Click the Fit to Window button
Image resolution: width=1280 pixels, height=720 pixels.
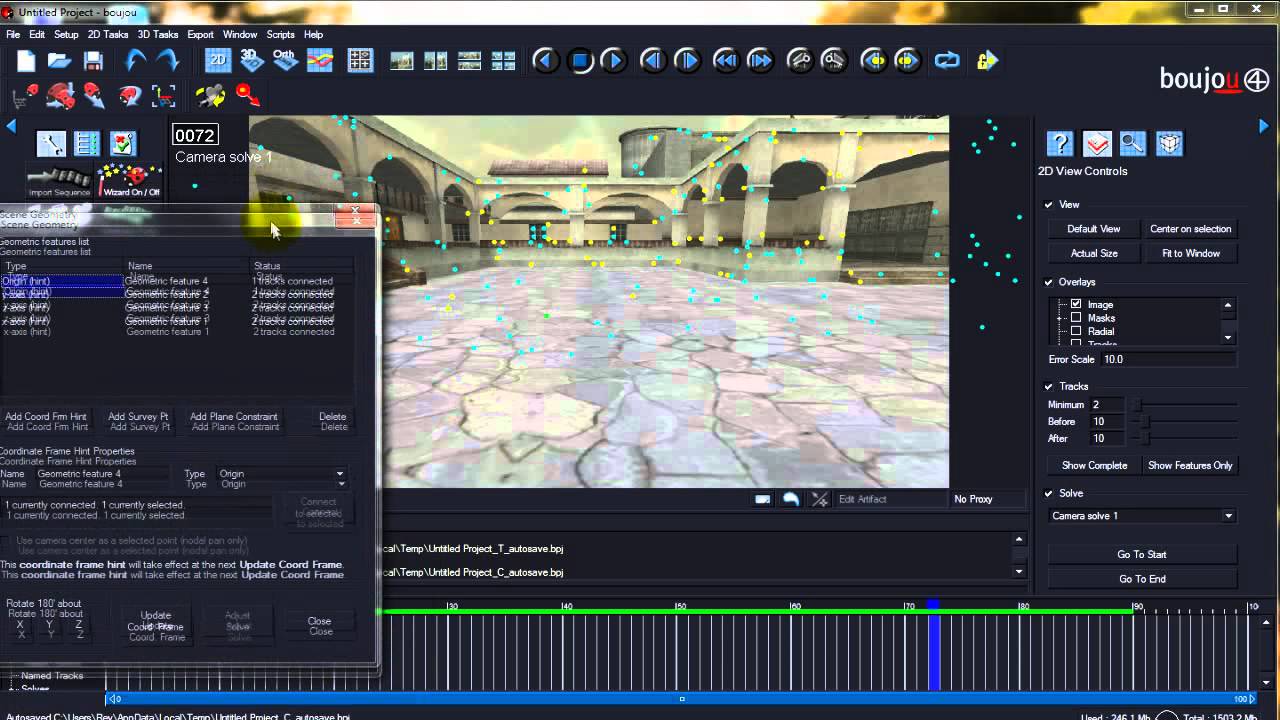point(1191,253)
